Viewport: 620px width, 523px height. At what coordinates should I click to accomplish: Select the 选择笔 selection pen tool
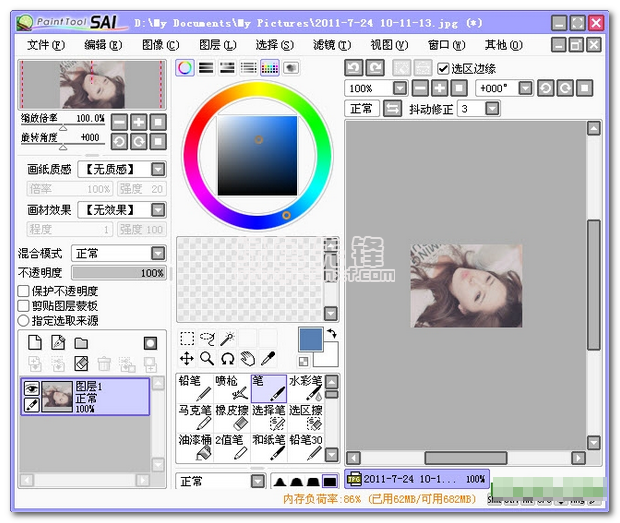(x=269, y=417)
